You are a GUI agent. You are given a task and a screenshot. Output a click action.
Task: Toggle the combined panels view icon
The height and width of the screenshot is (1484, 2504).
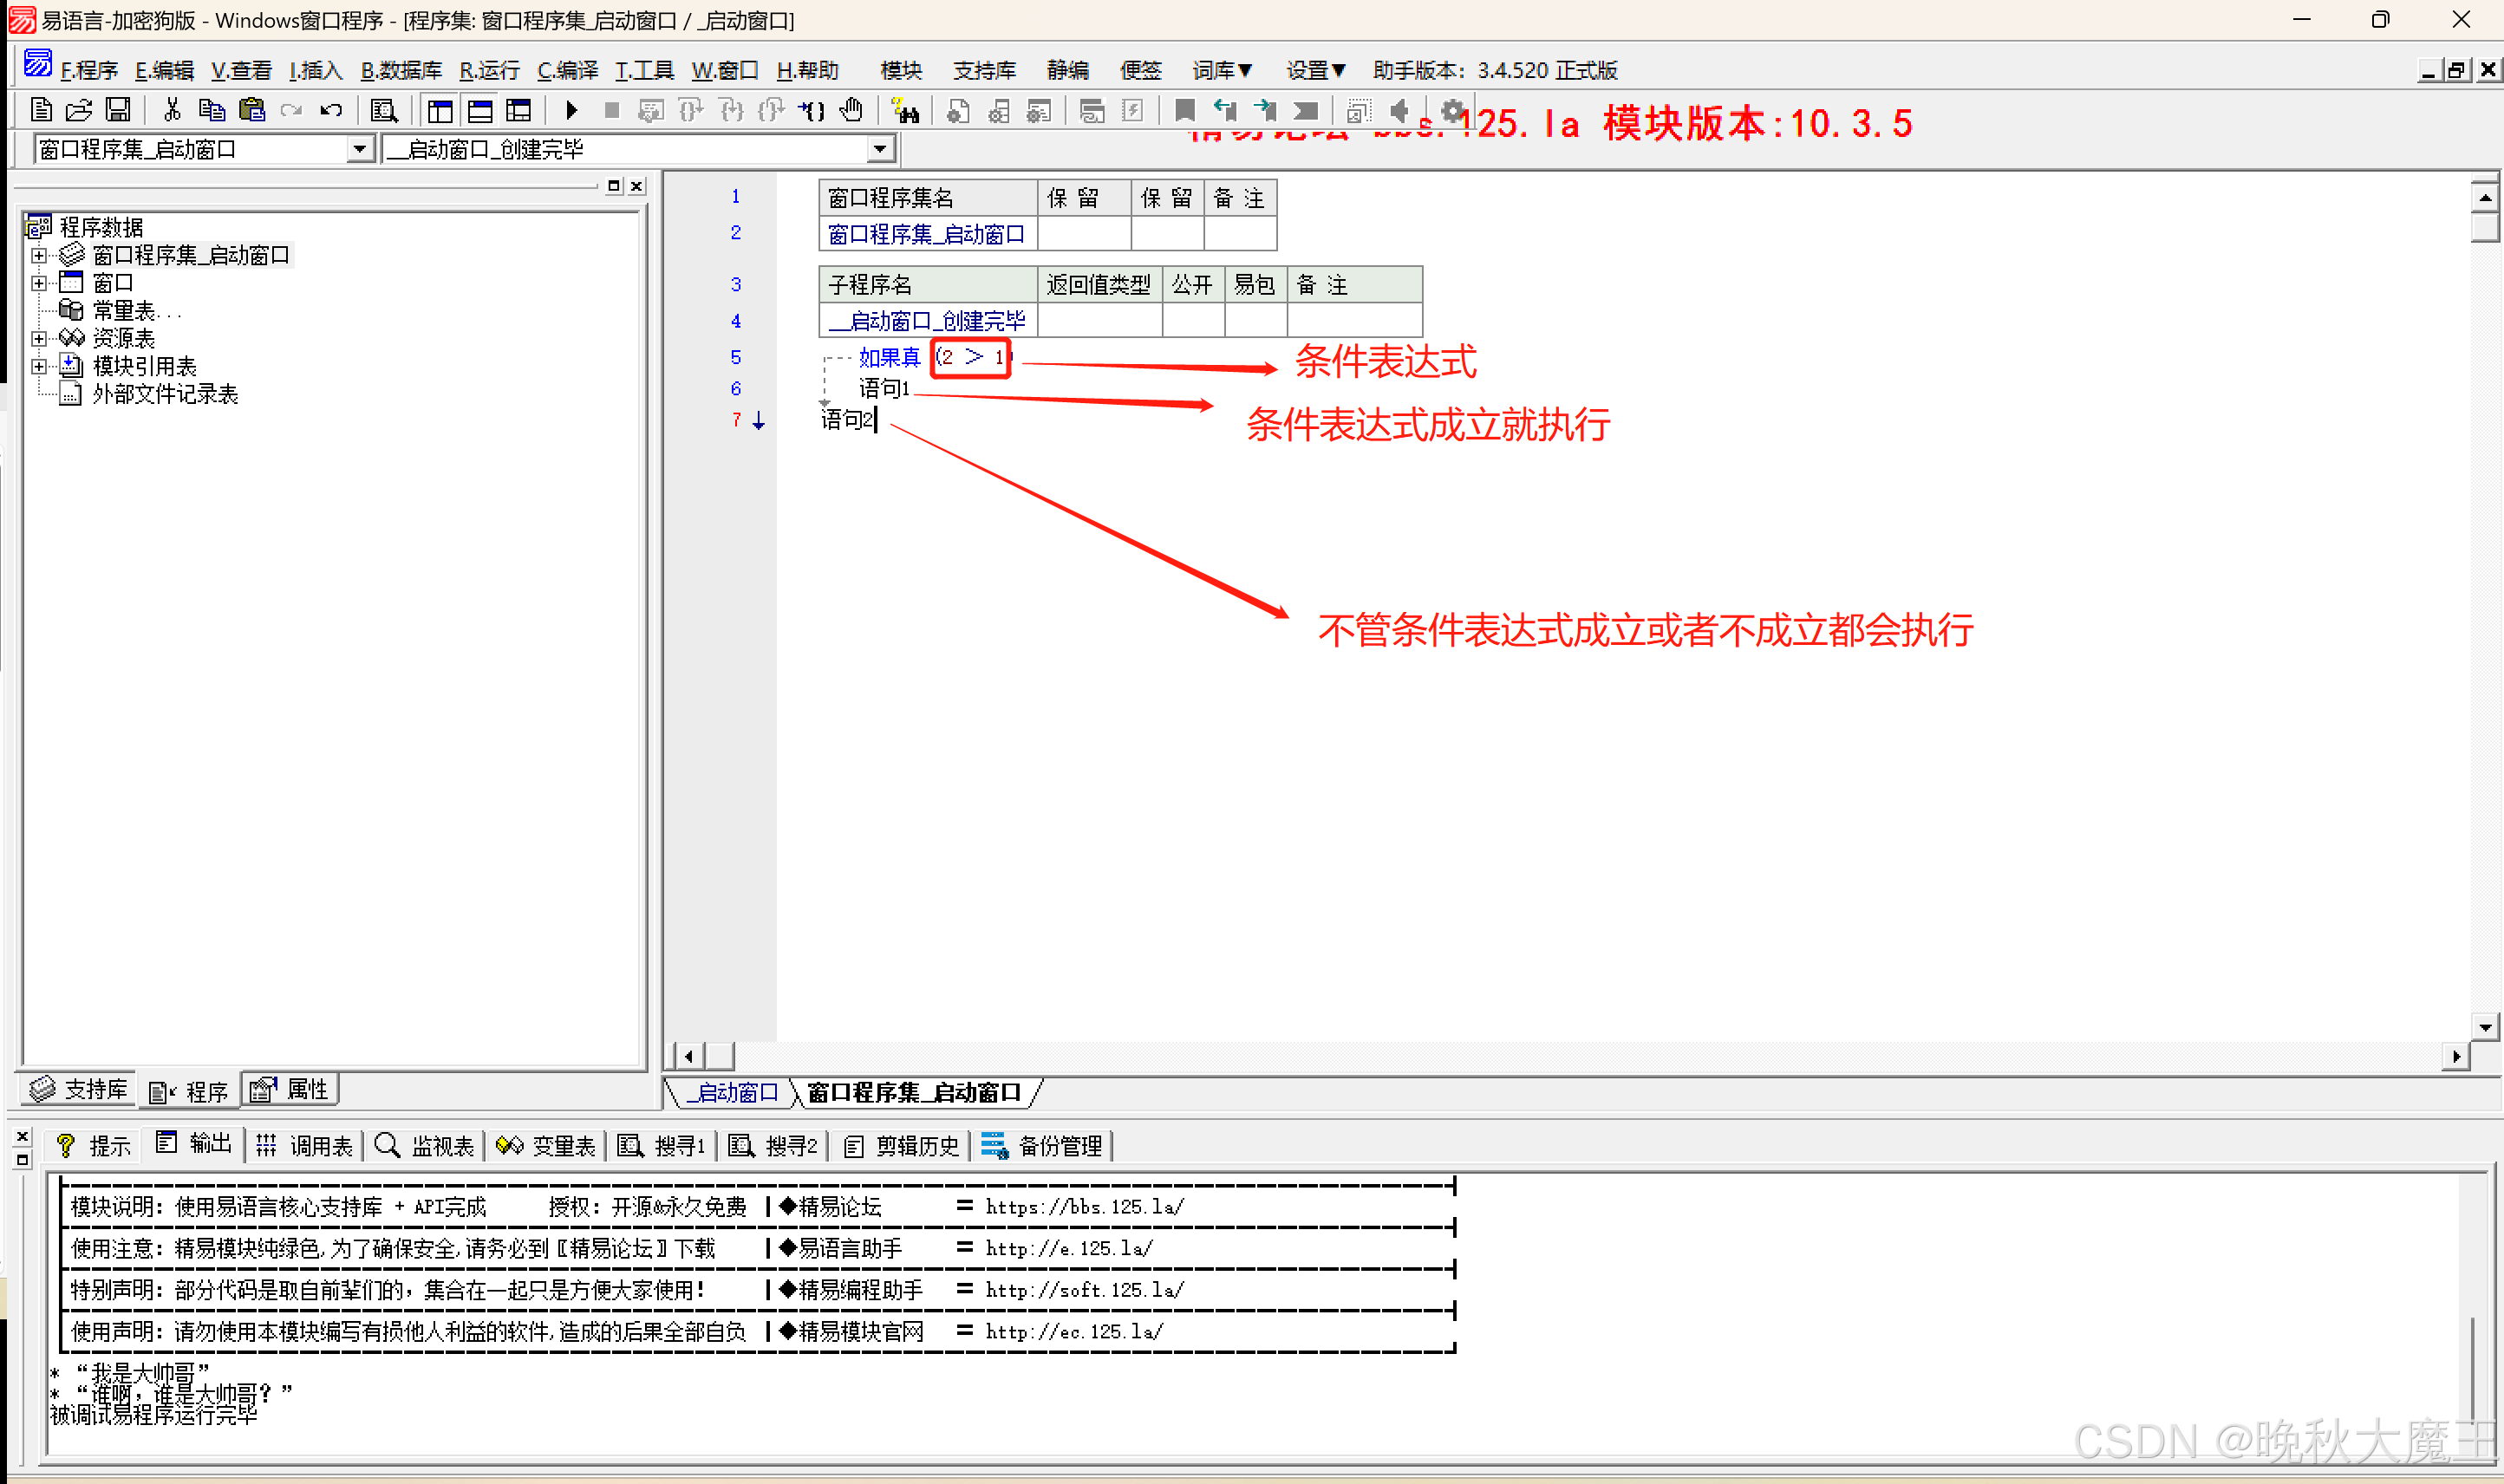pos(519,110)
